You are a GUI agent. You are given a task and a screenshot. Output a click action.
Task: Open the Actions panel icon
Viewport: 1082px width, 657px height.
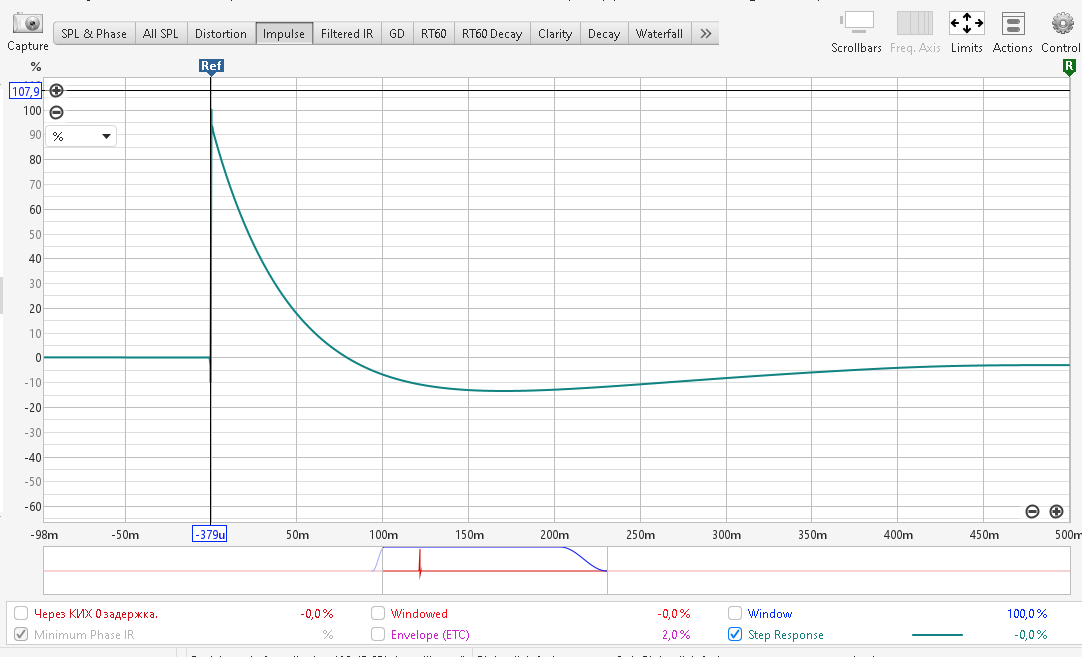click(x=1012, y=23)
